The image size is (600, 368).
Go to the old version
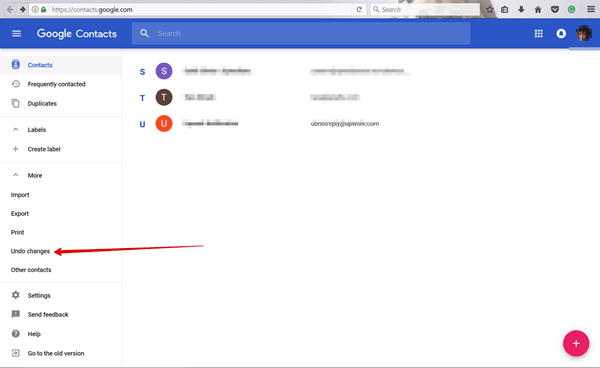tap(56, 353)
